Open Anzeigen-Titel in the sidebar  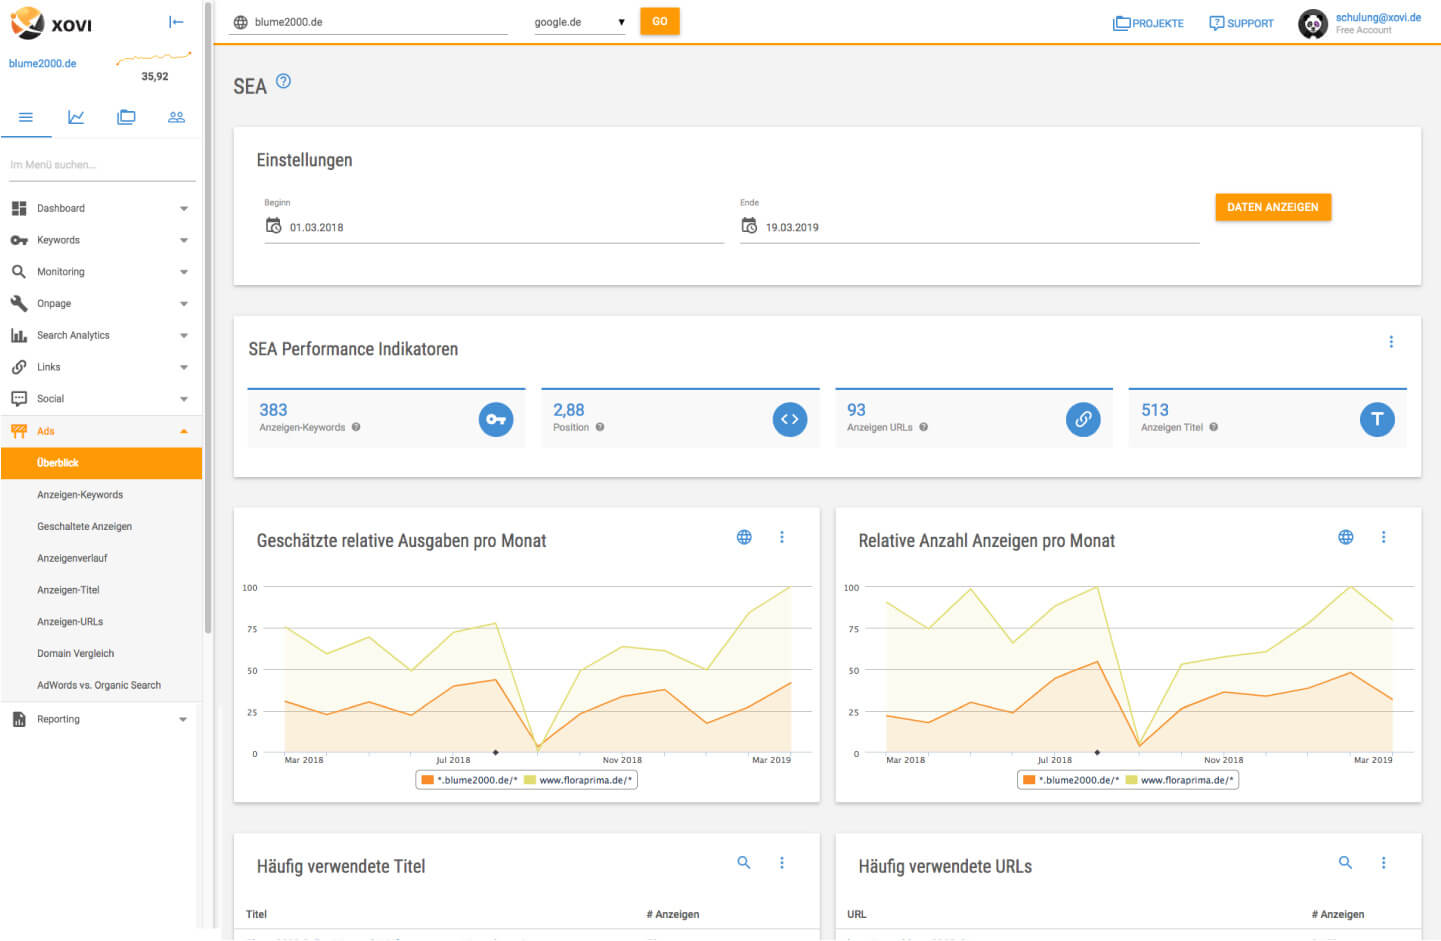(x=68, y=590)
